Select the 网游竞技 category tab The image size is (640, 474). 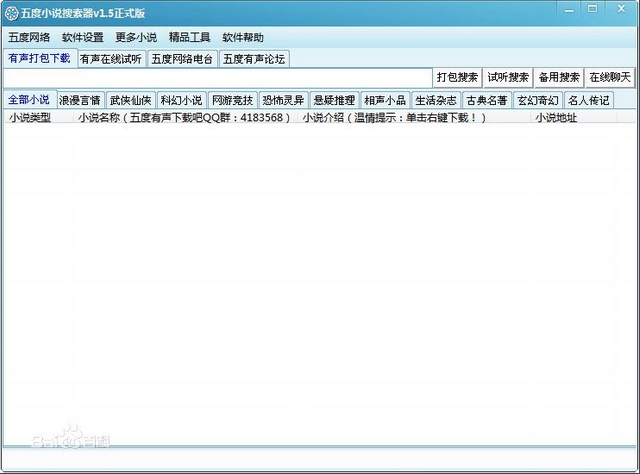(233, 100)
